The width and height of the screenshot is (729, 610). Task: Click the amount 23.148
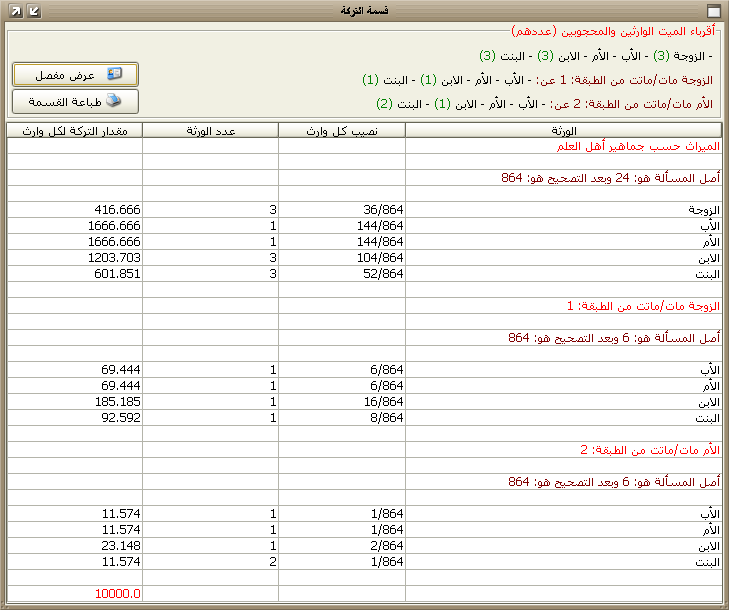pyautogui.click(x=121, y=545)
